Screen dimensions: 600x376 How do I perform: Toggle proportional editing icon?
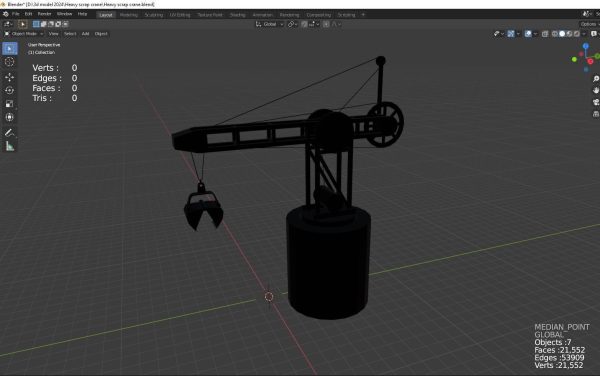[326, 24]
